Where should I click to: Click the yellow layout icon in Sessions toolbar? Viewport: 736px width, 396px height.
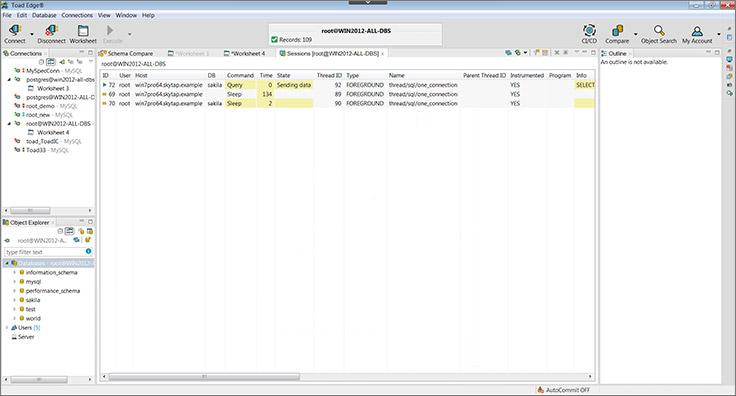click(545, 53)
